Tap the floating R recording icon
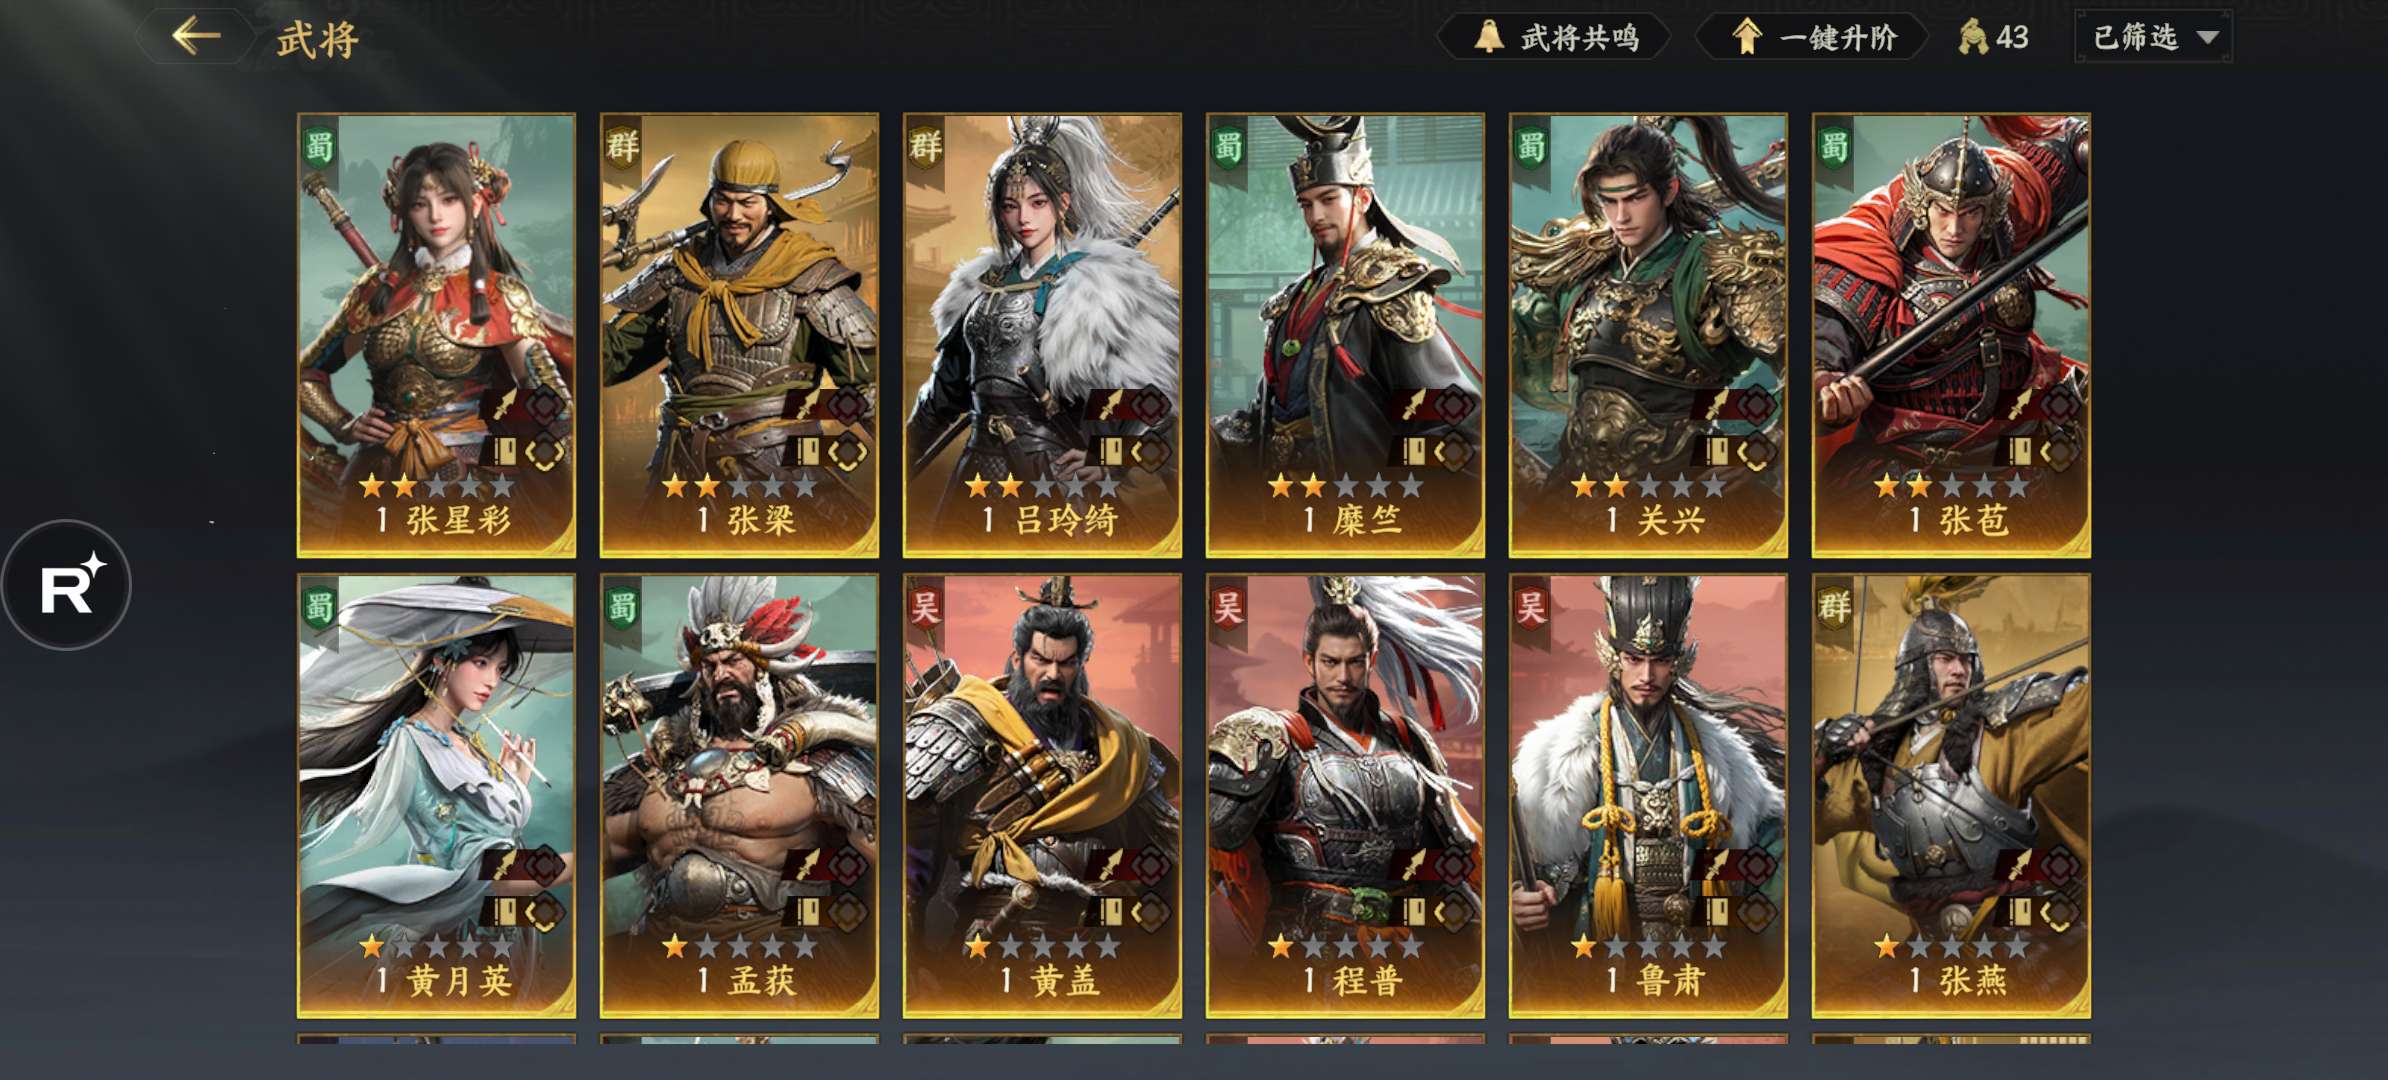 coord(67,585)
